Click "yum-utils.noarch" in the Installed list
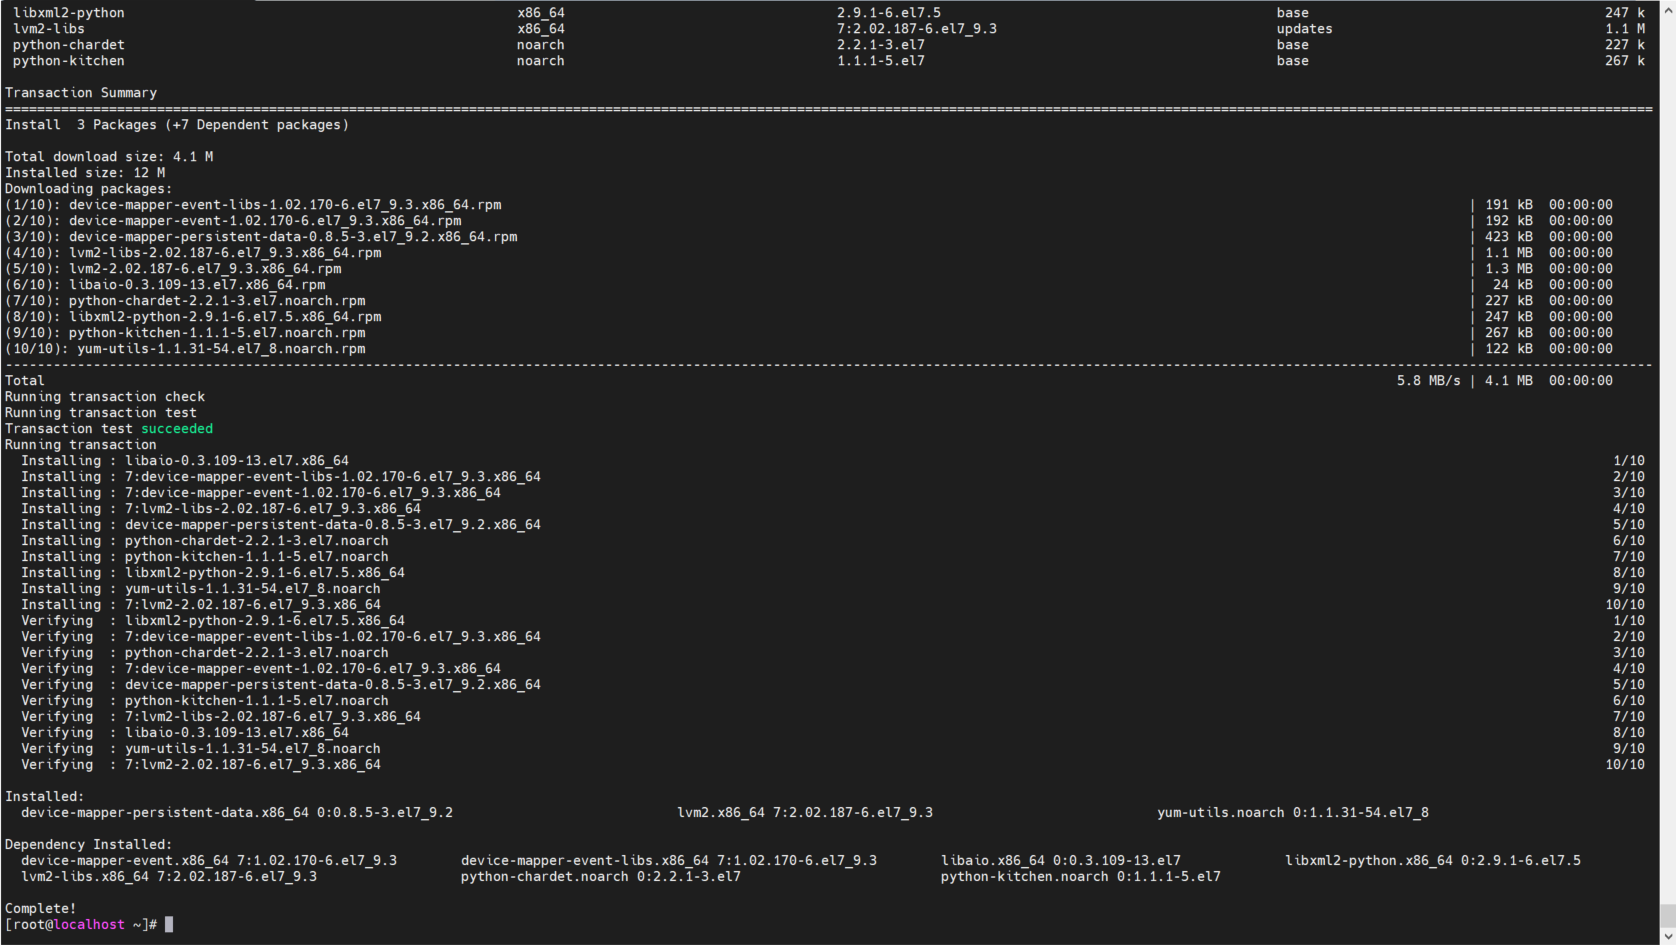This screenshot has width=1676, height=945. pos(1220,813)
